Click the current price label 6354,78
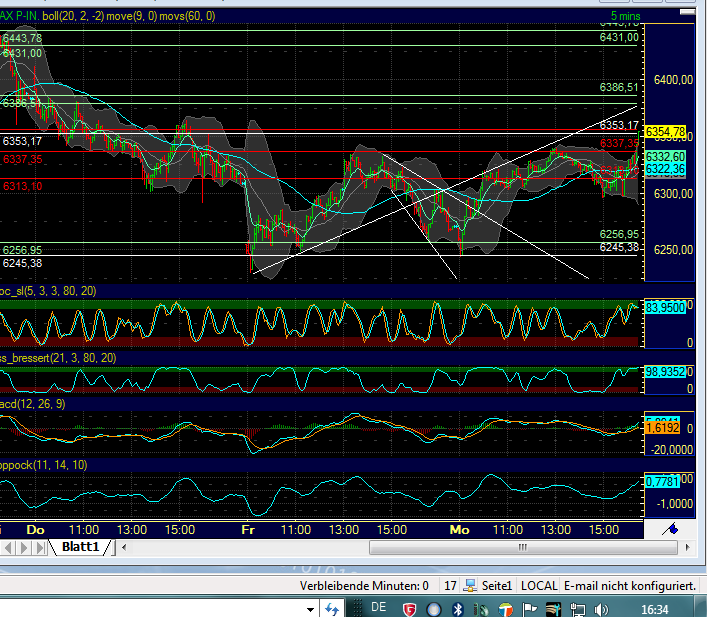Screen dimensions: 707x617 [666, 132]
